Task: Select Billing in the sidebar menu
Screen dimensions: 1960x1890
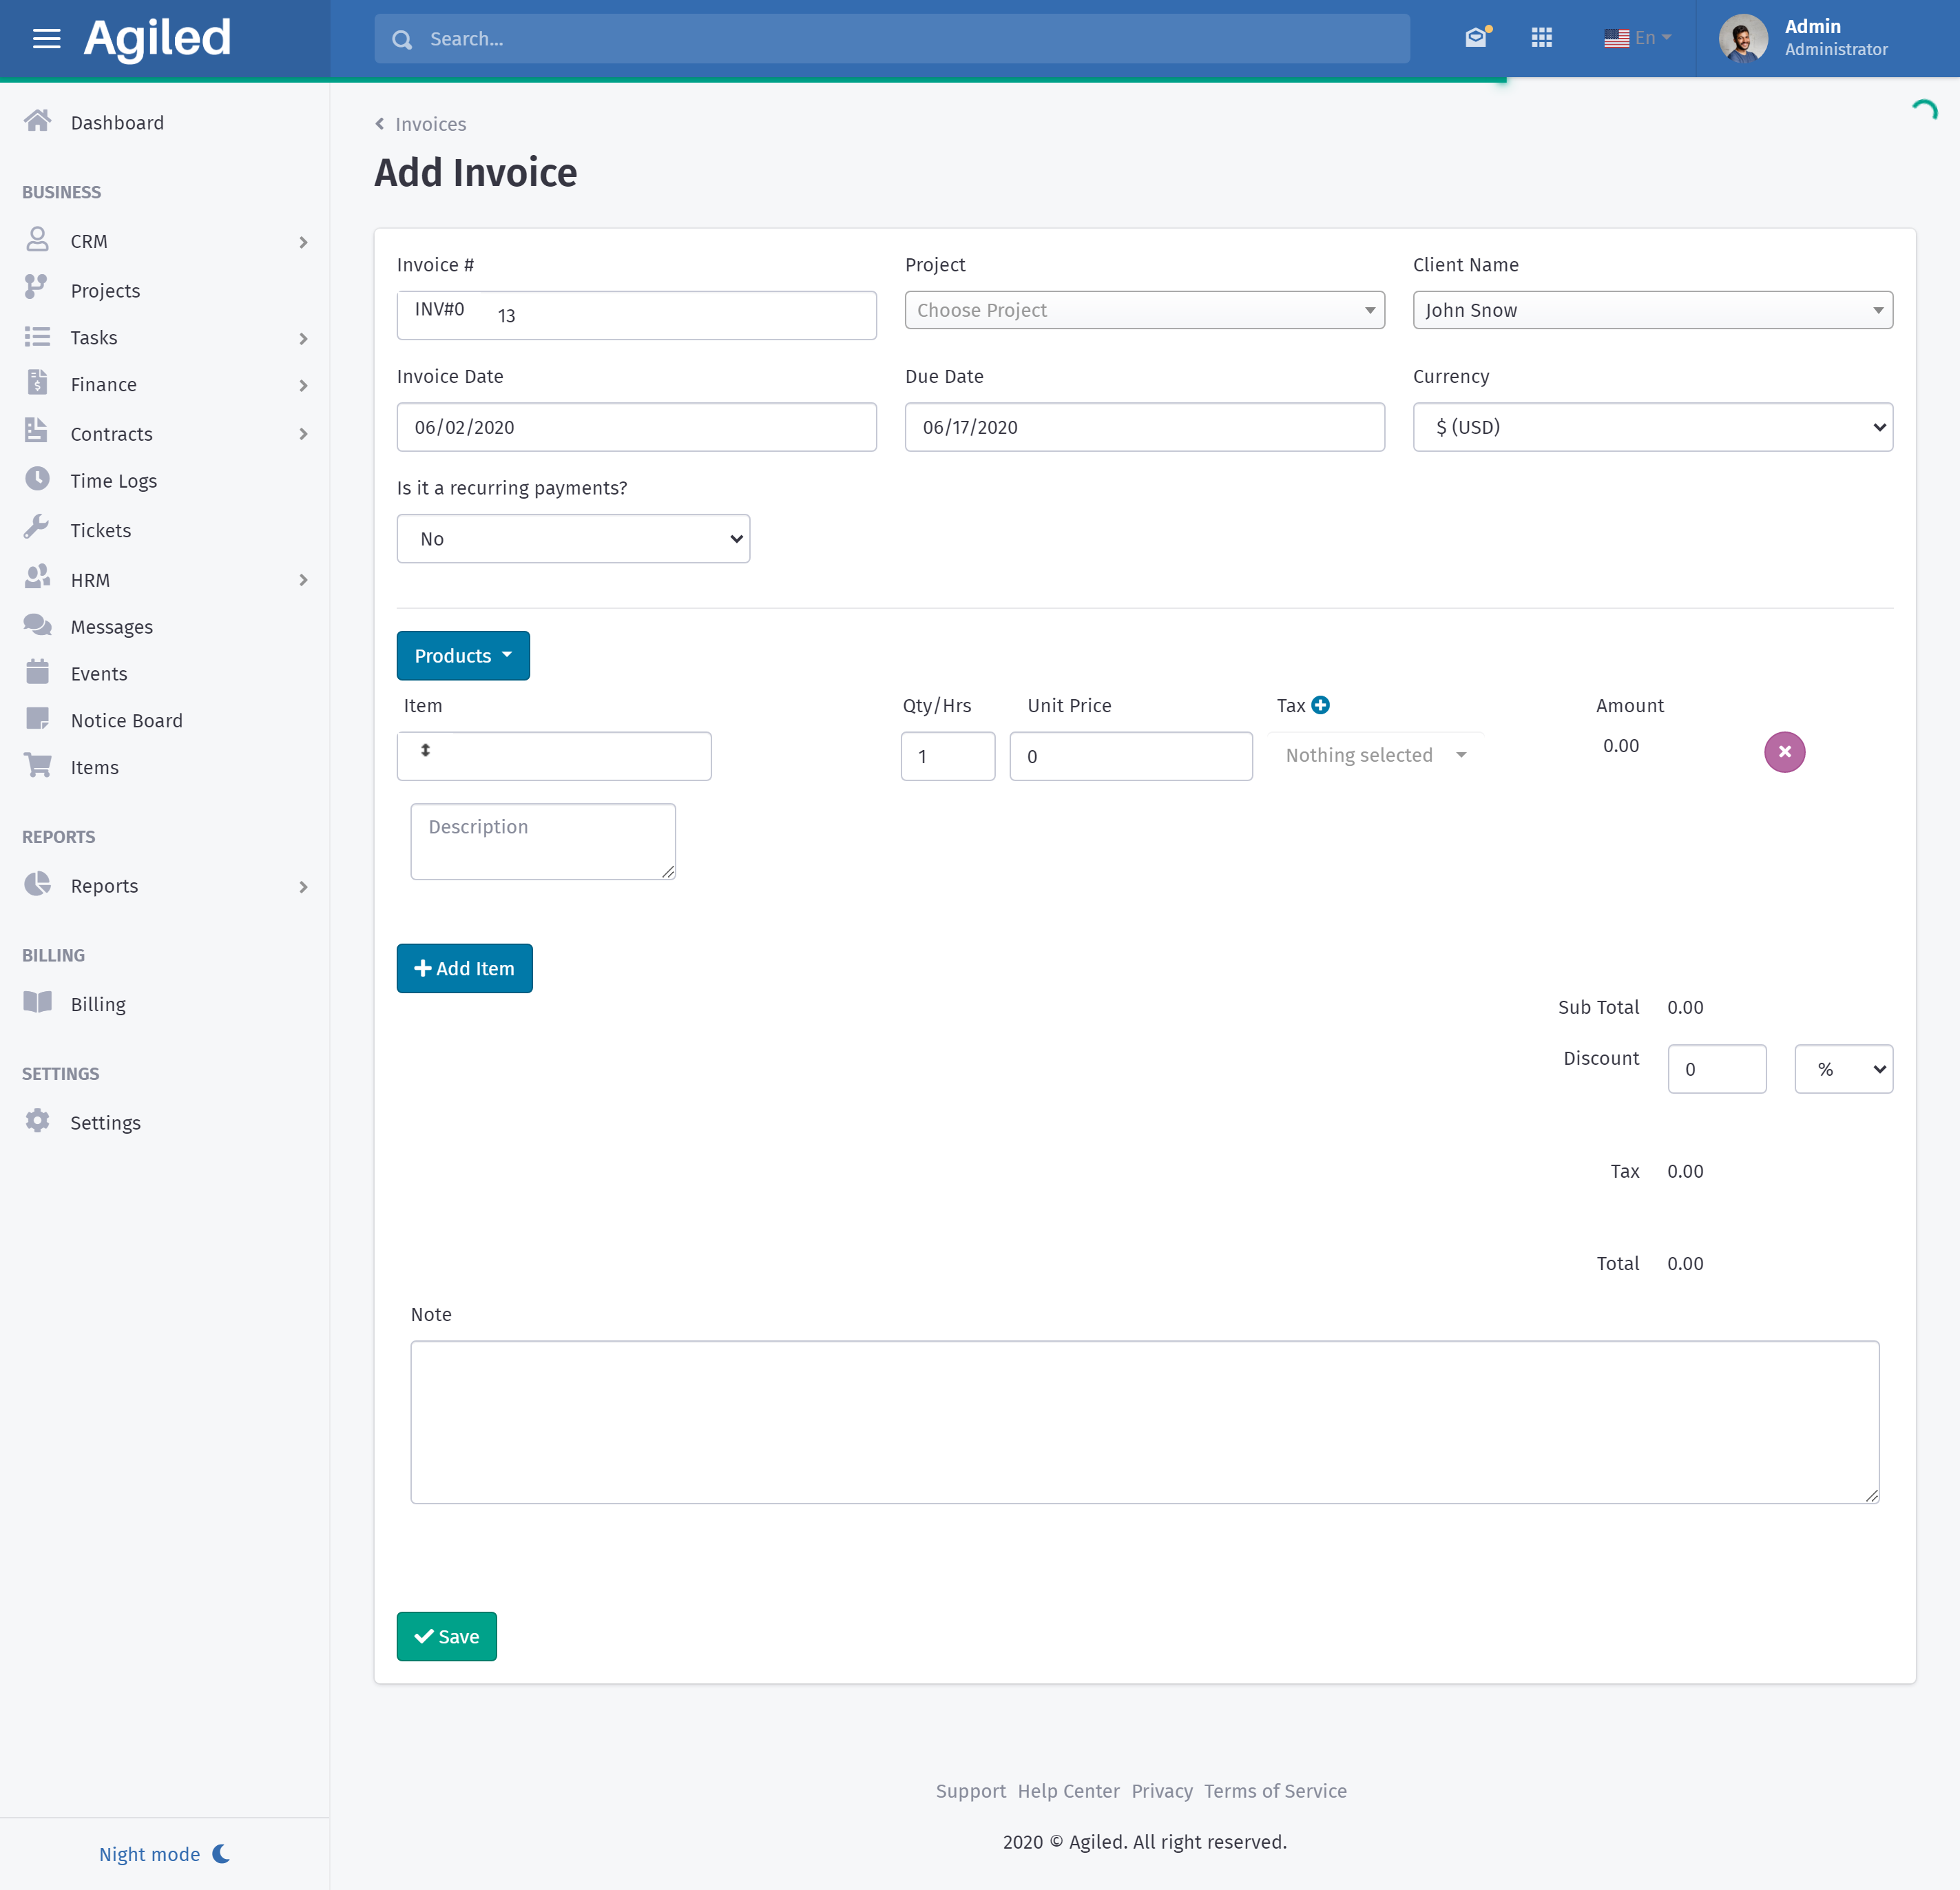Action: tap(97, 1003)
